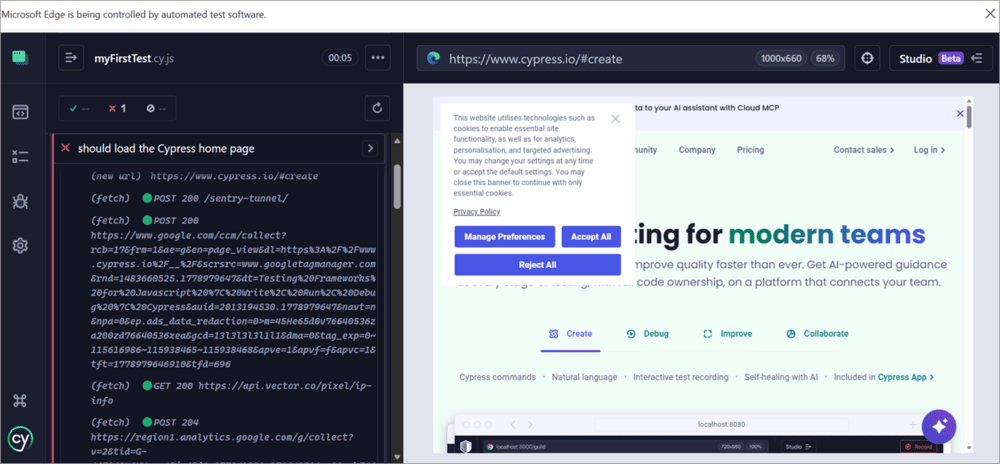This screenshot has width=1000, height=464.
Task: Open the Specs page in the sidebar
Action: coord(20,112)
